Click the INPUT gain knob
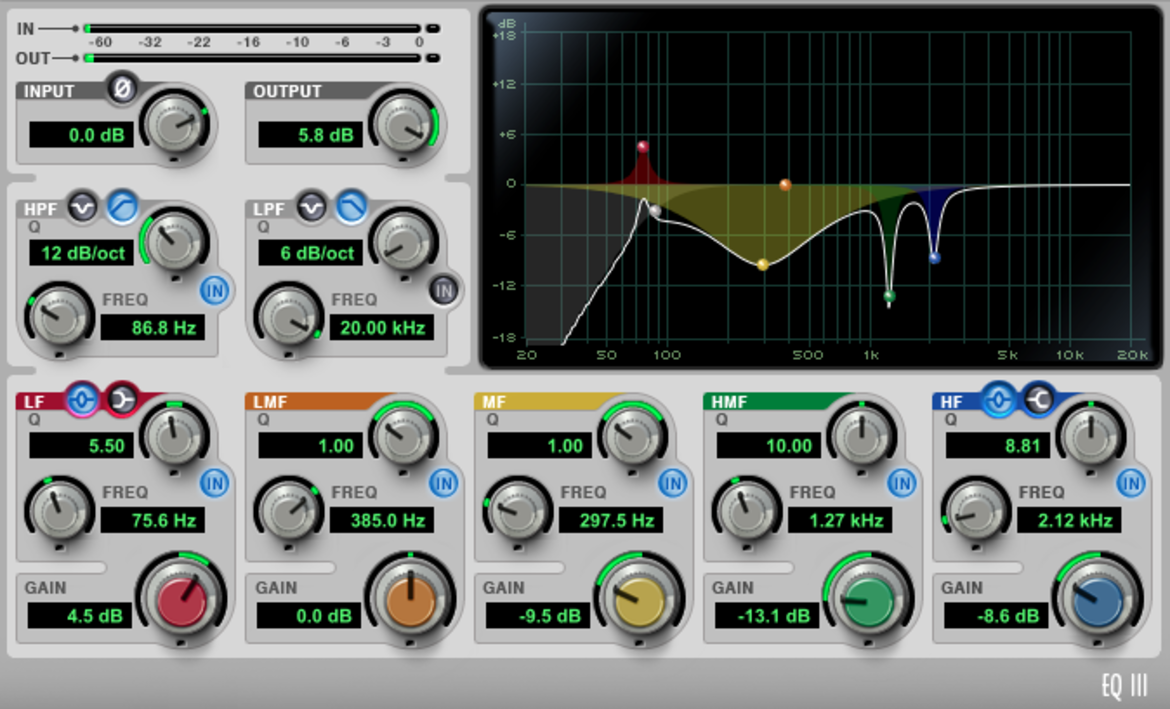 [175, 123]
